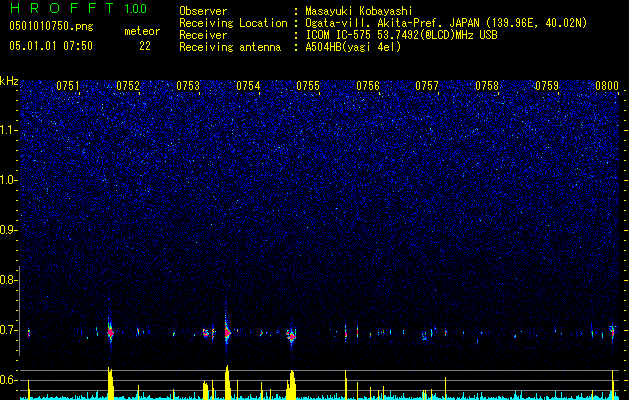
Task: Click the bright meteor echo just before 0754
Action: [227, 332]
